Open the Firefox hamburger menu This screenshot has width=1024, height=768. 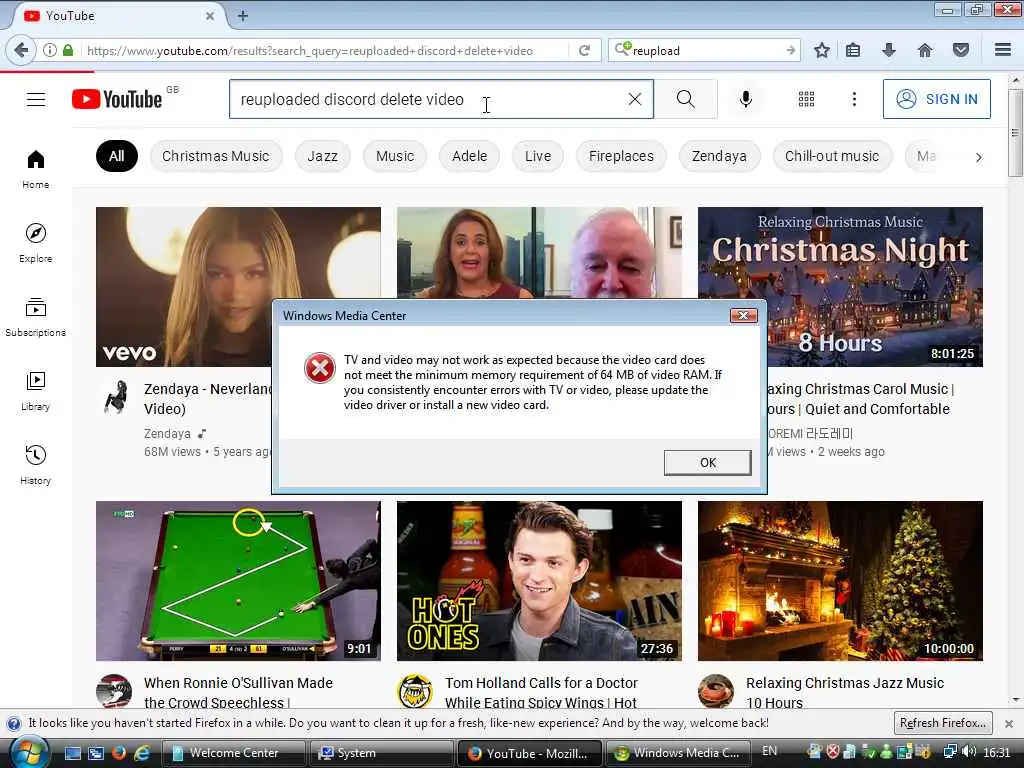[1003, 50]
